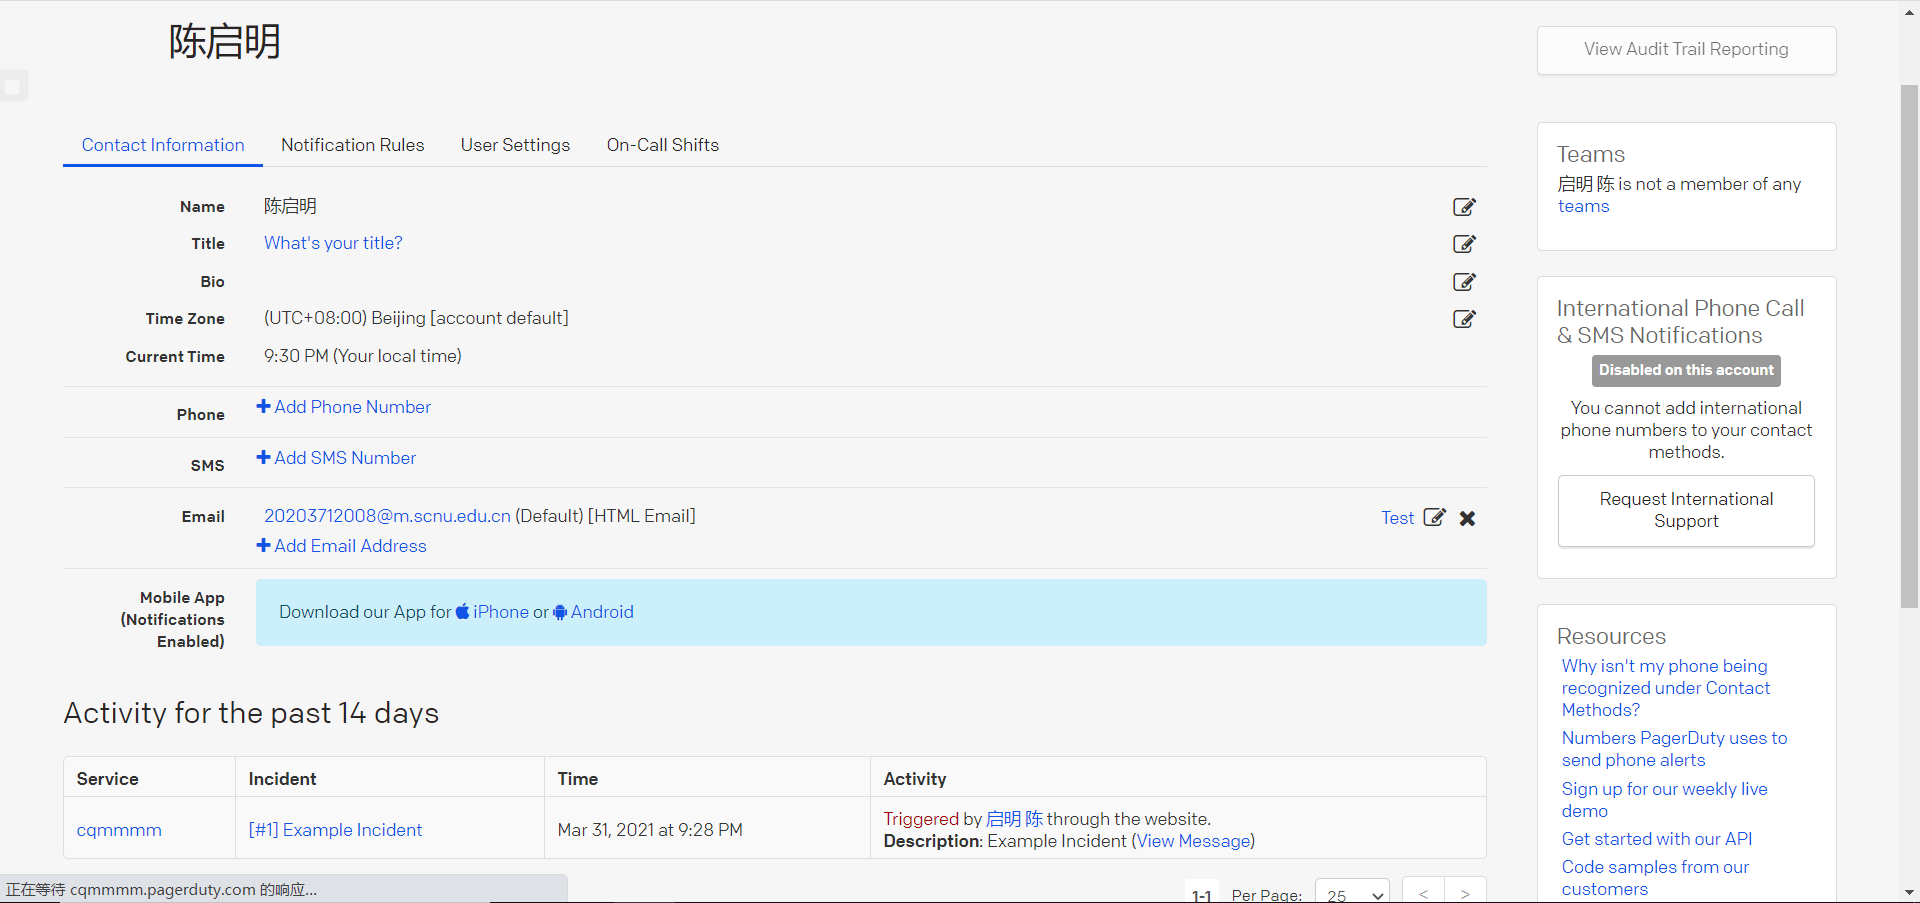Edit the Bio field pencil icon
The width and height of the screenshot is (1920, 903).
coord(1464,282)
